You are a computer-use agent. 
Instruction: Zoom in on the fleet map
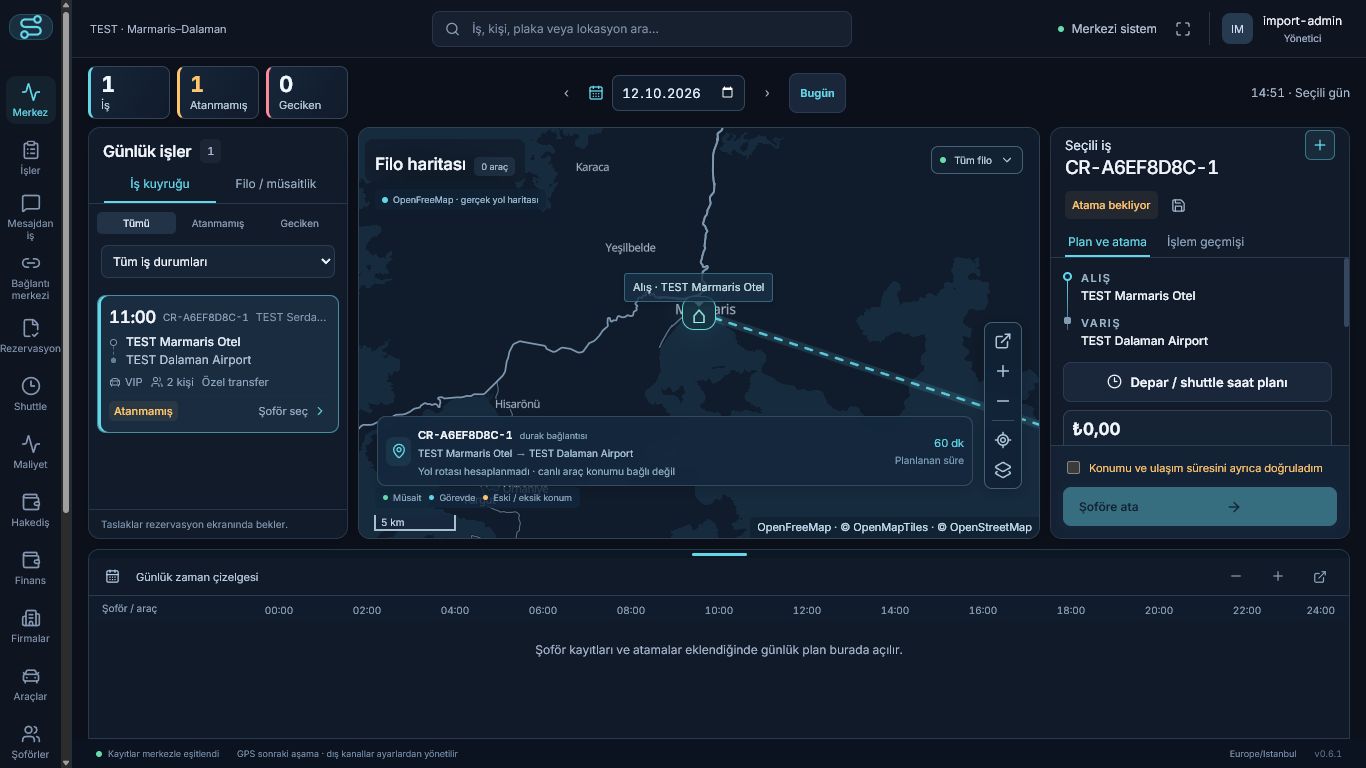(1003, 371)
